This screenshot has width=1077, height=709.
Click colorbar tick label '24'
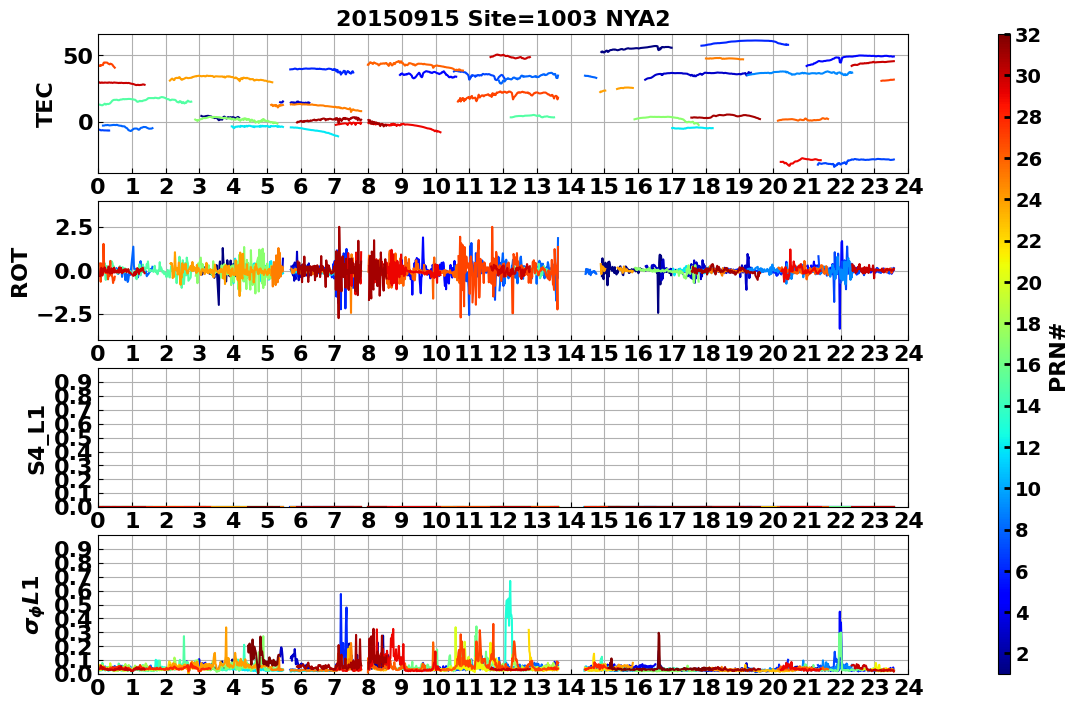(x=1028, y=200)
